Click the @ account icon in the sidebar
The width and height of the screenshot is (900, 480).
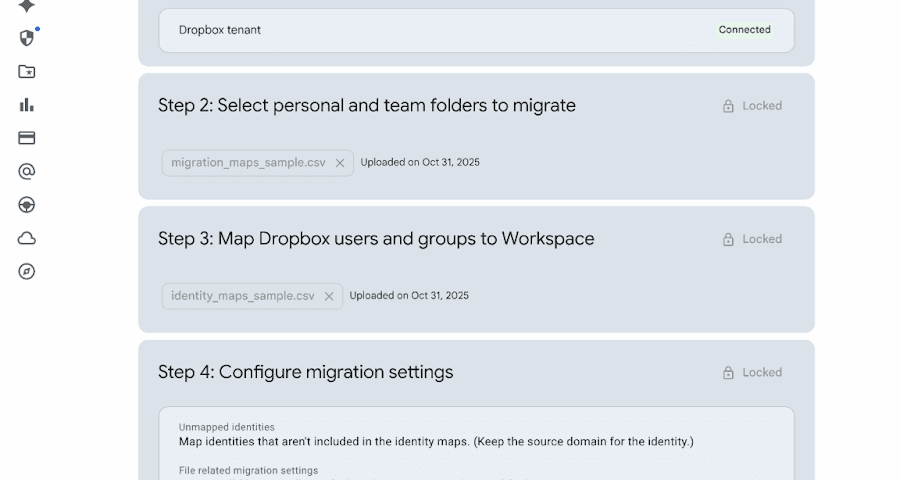tap(27, 172)
